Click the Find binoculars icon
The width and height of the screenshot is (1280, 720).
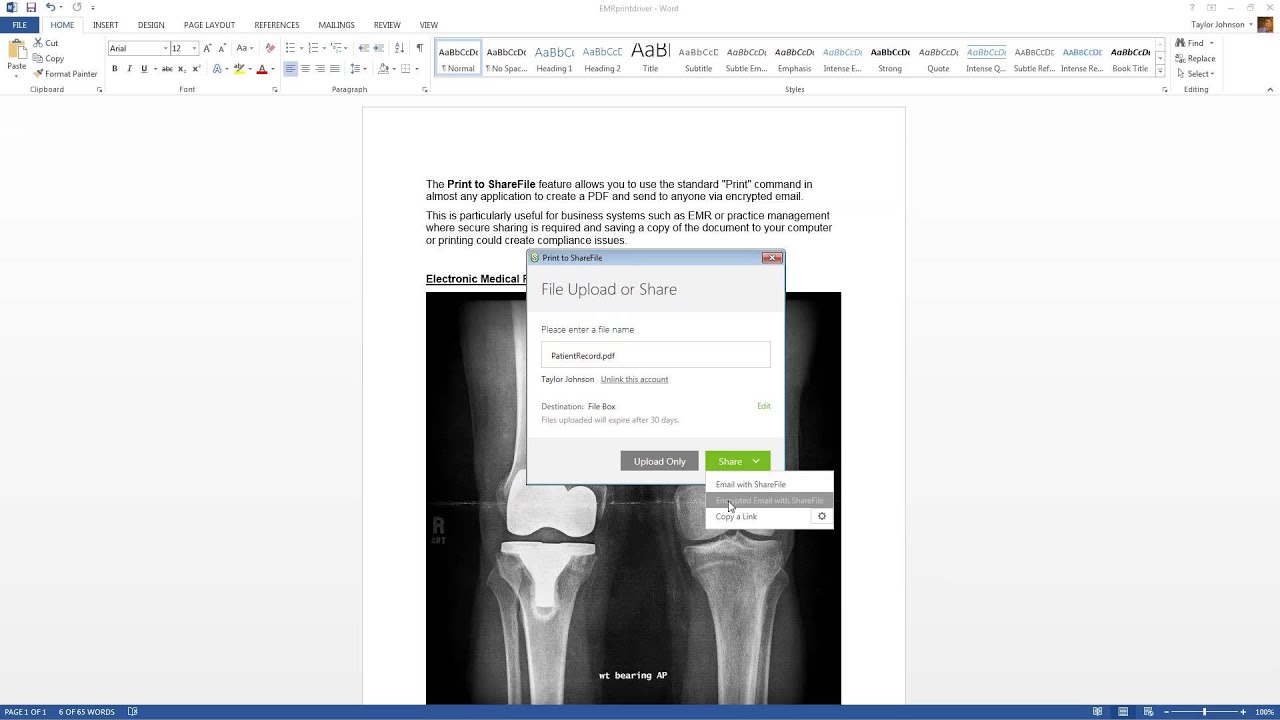pyautogui.click(x=1181, y=43)
